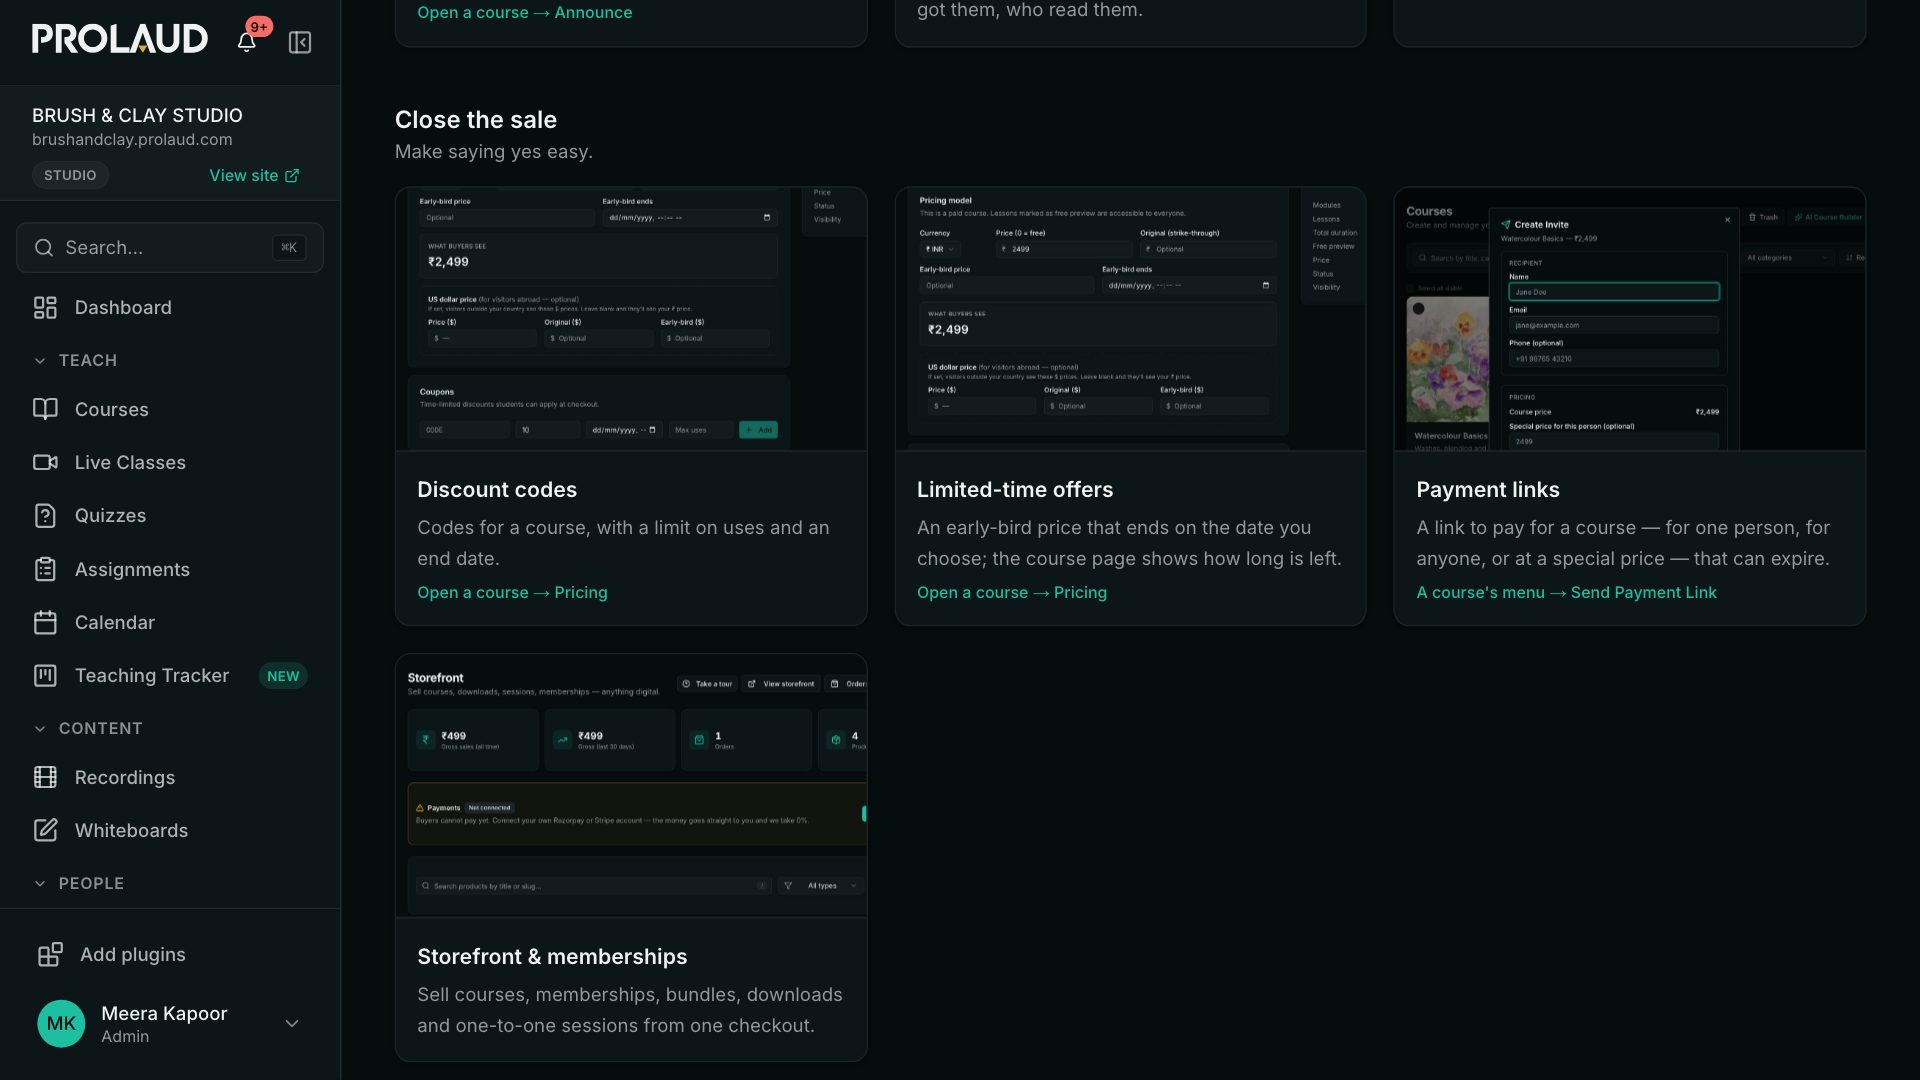
Task: Open Storefront preview thumbnail
Action: tap(631, 786)
